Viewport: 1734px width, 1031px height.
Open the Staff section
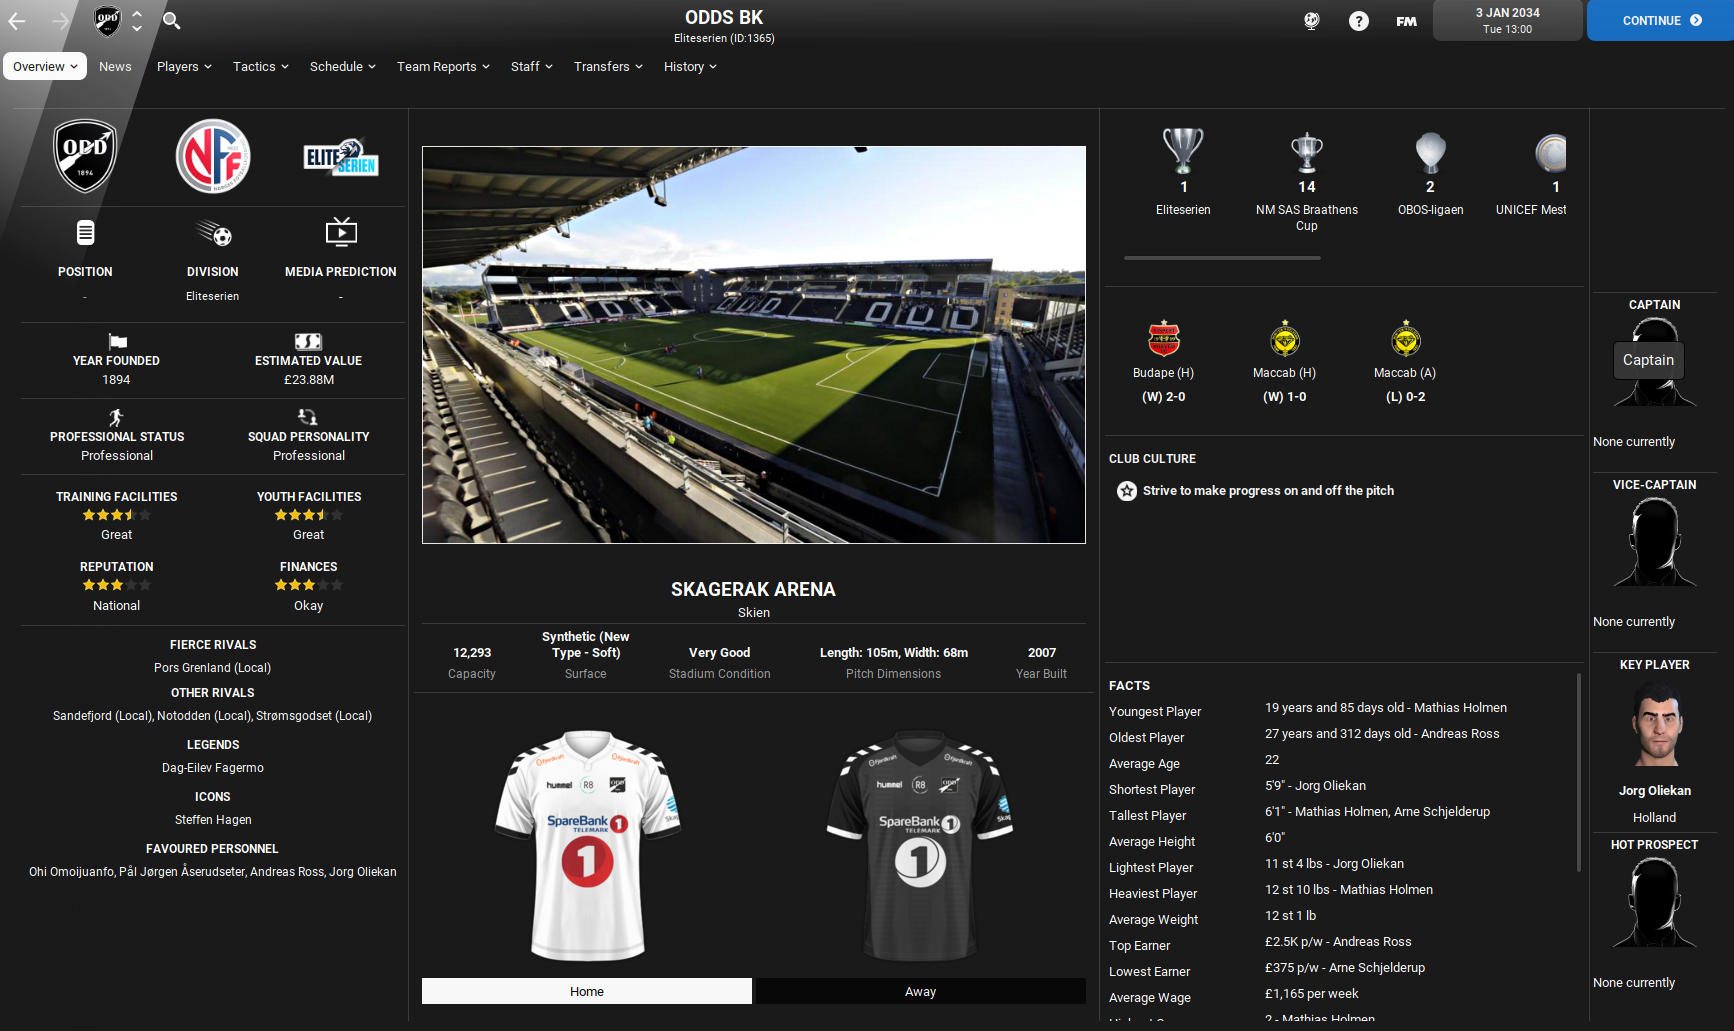point(531,66)
